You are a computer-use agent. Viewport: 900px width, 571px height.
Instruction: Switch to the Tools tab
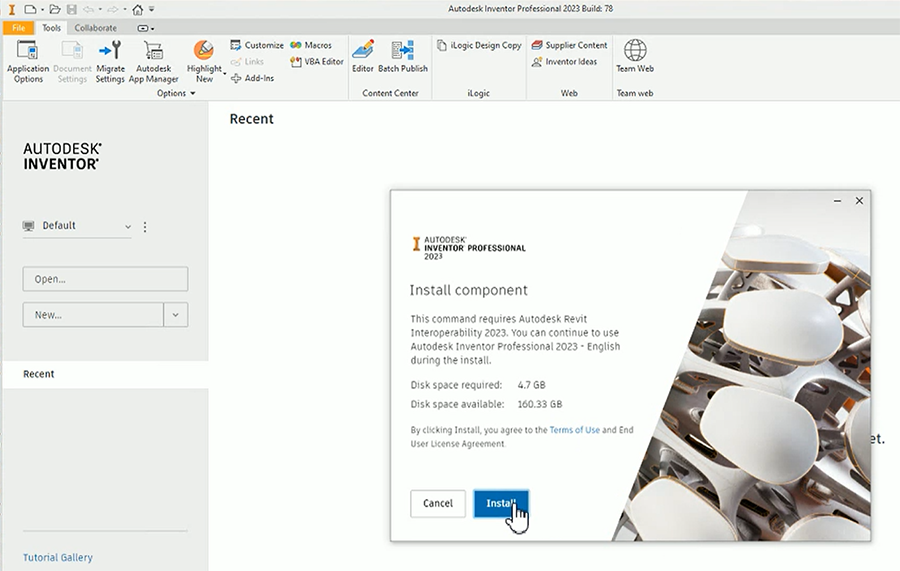pos(51,28)
